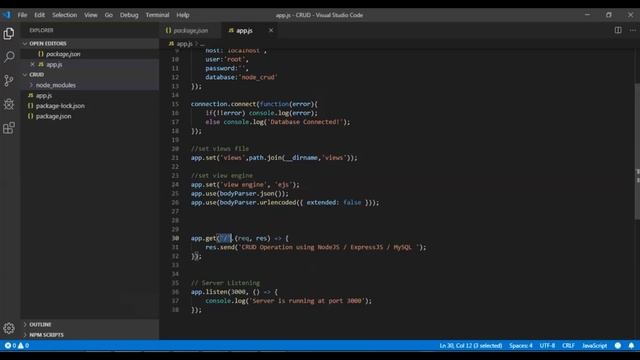The image size is (640, 360).
Task: Close the app.js editor tab
Action: [x=271, y=30]
